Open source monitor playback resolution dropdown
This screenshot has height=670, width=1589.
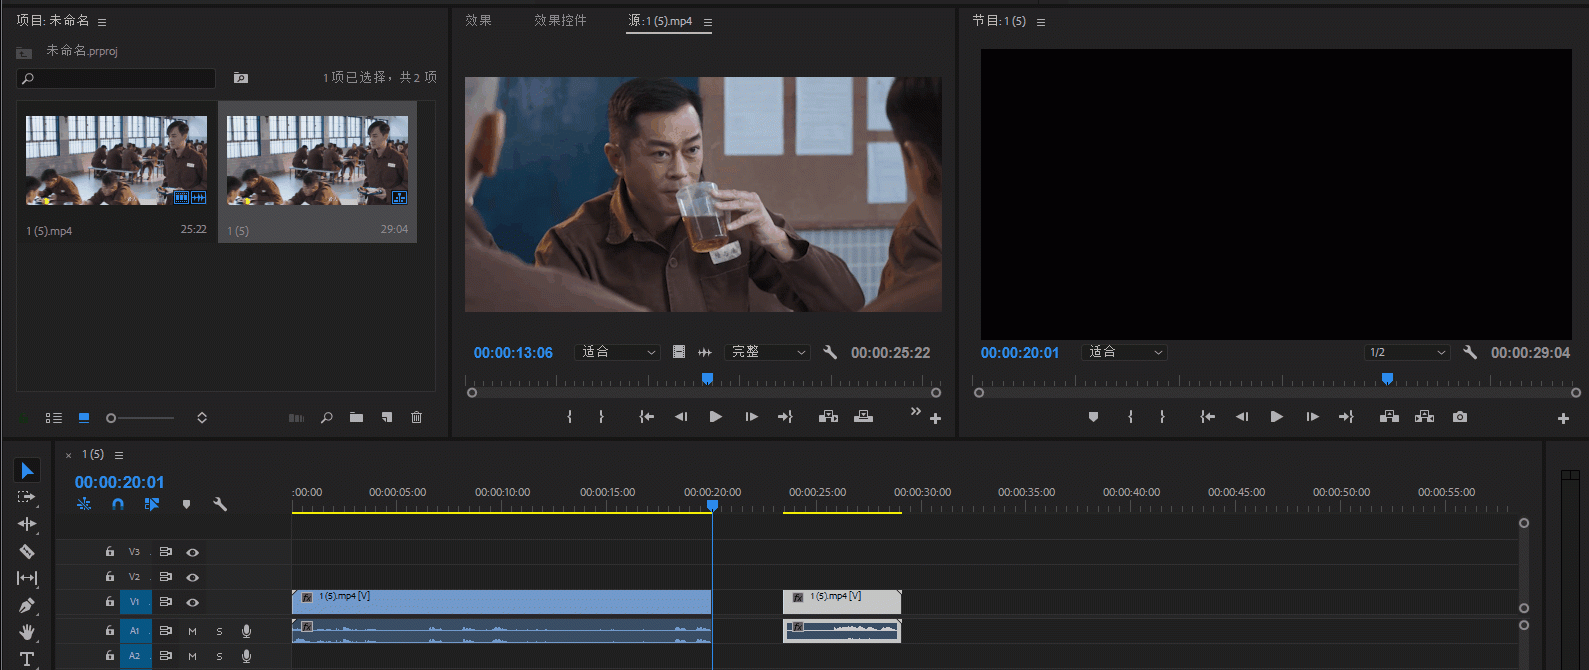pyautogui.click(x=768, y=352)
